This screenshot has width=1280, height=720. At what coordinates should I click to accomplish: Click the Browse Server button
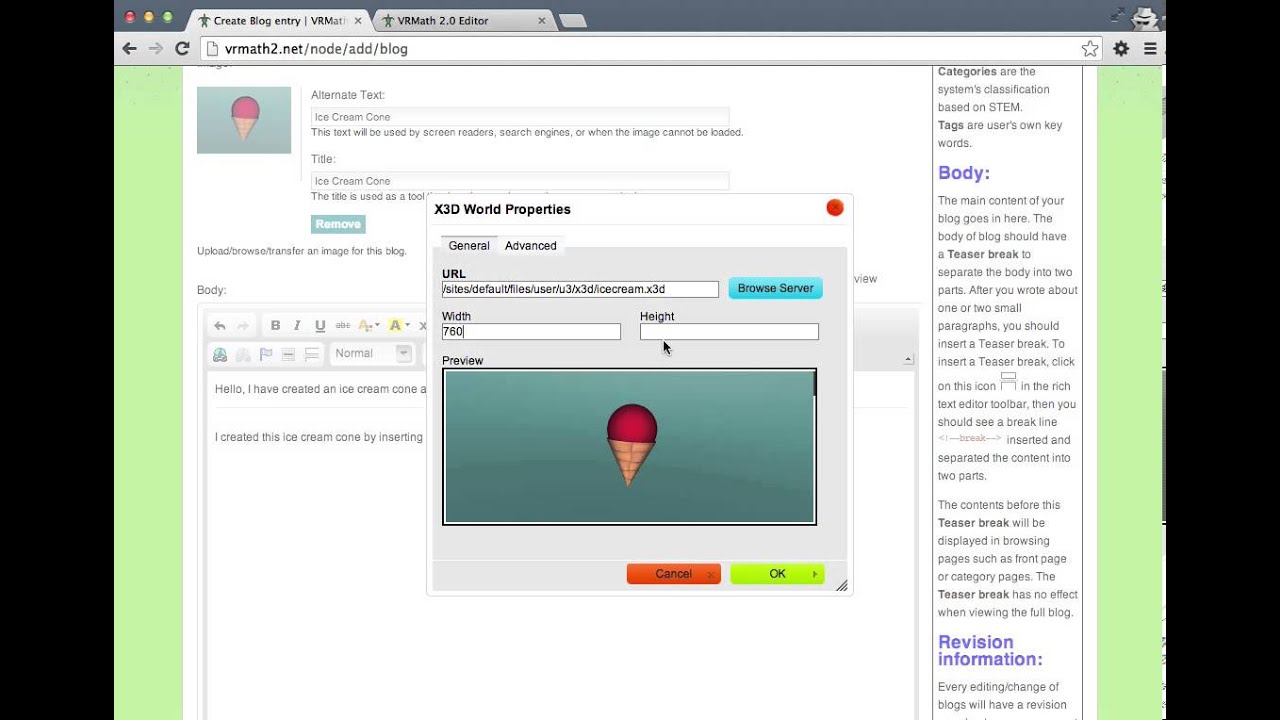[775, 288]
